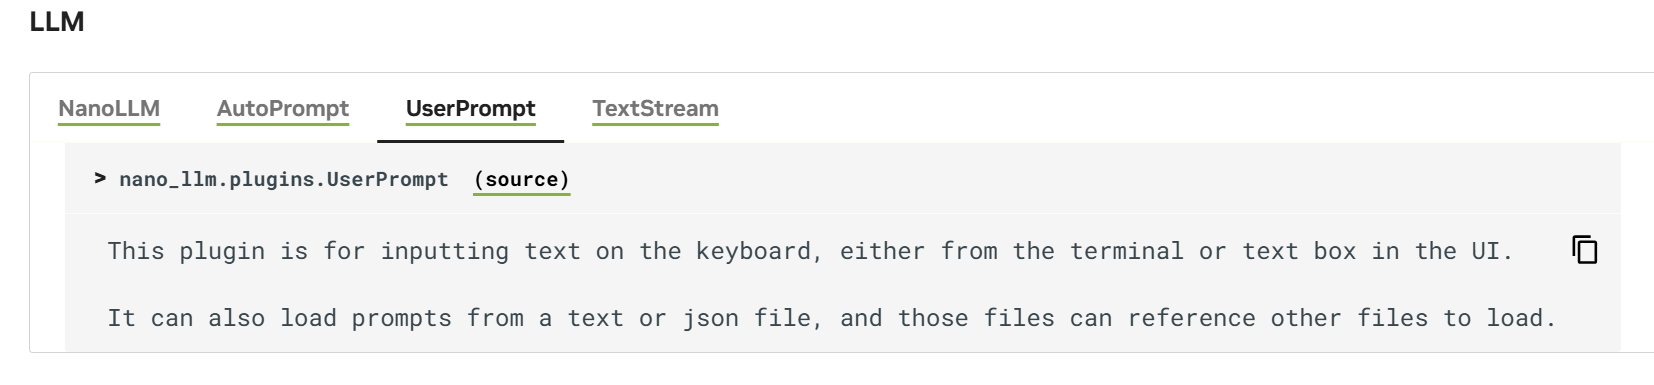Open the AutoPrompt tab
The image size is (1654, 385).
click(283, 109)
